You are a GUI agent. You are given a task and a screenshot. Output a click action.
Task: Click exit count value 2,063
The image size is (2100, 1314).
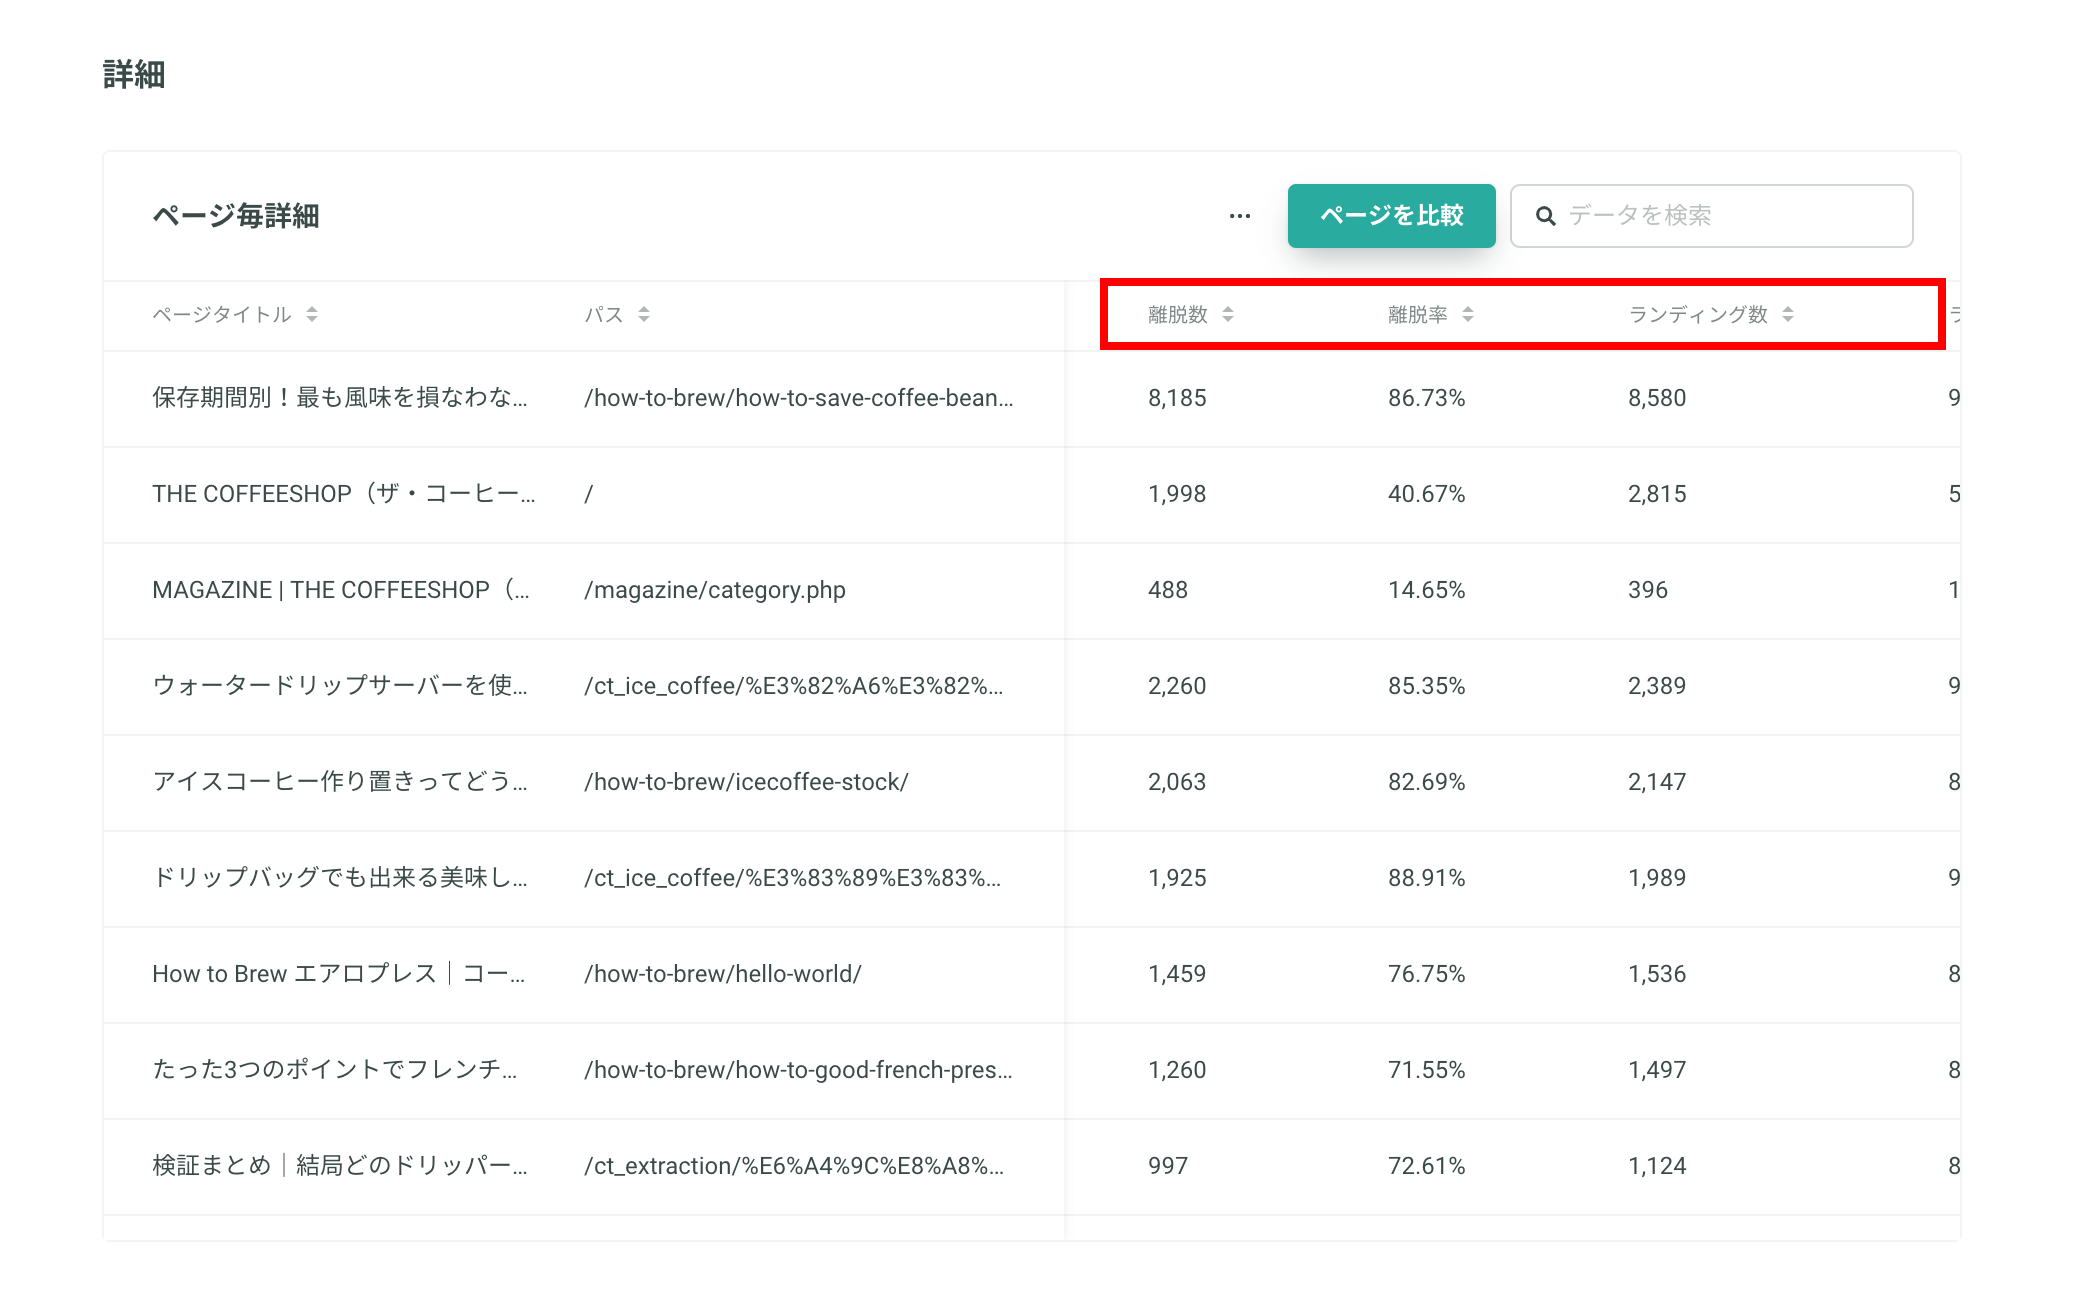pyautogui.click(x=1177, y=782)
